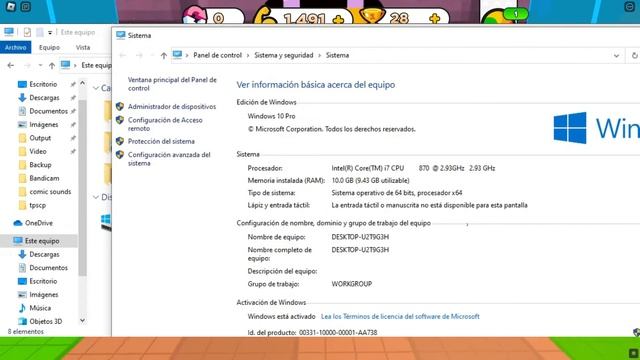The width and height of the screenshot is (640, 360).
Task: Go forward in Sistema window navigation
Action: click(x=139, y=56)
